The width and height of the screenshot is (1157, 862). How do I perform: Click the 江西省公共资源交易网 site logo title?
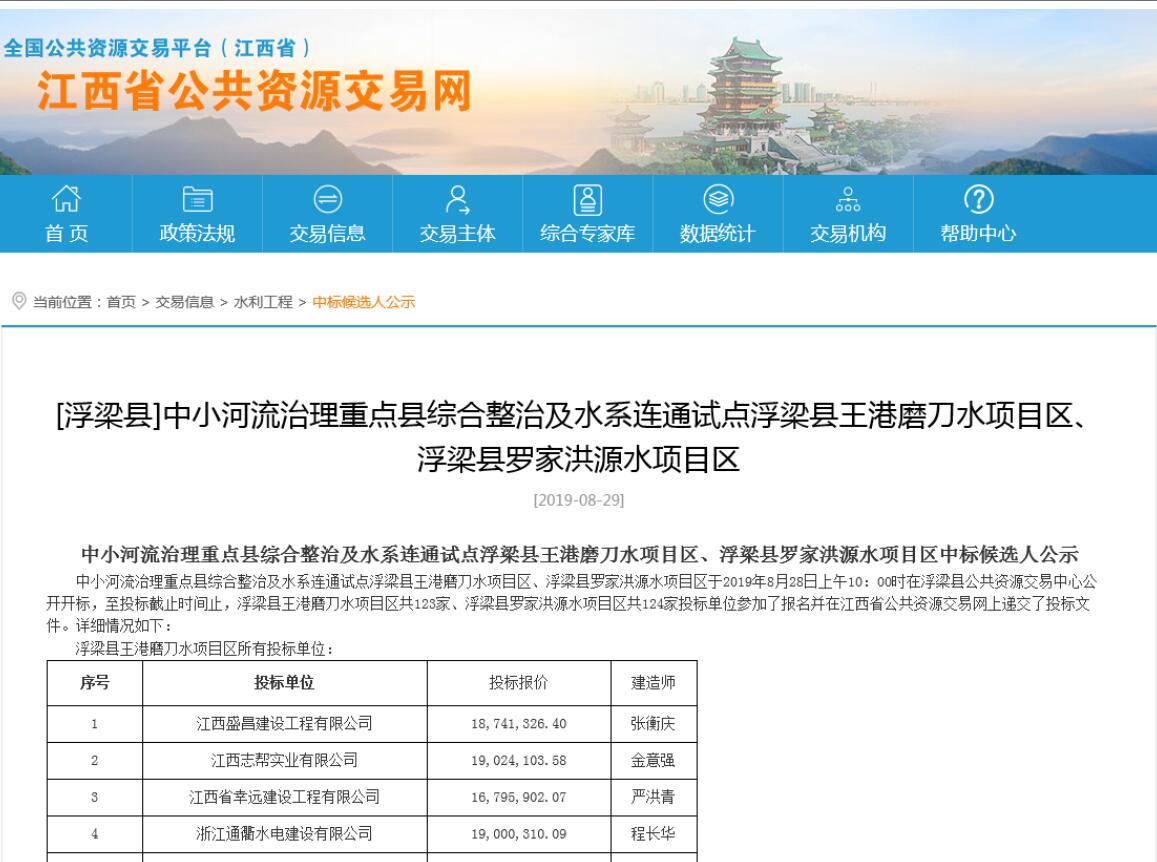(x=254, y=94)
